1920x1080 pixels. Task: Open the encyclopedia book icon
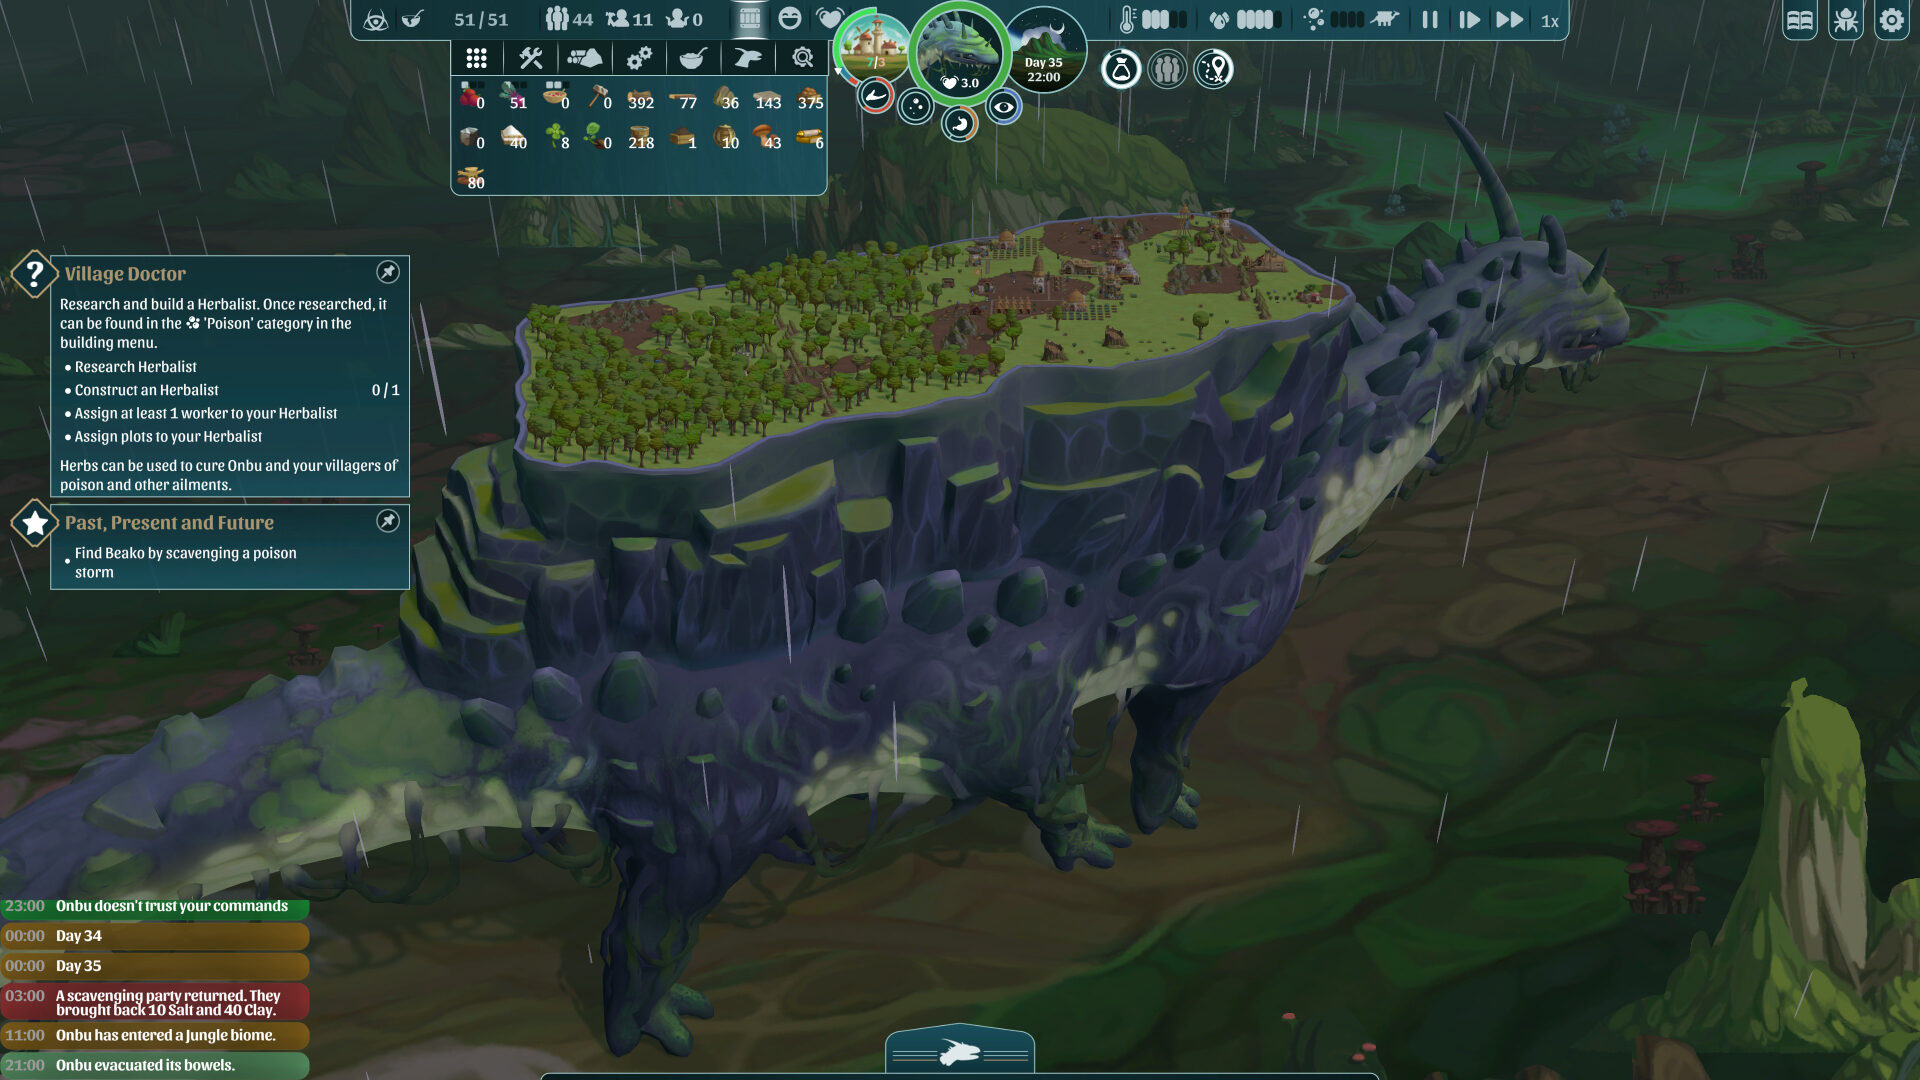pos(1800,20)
